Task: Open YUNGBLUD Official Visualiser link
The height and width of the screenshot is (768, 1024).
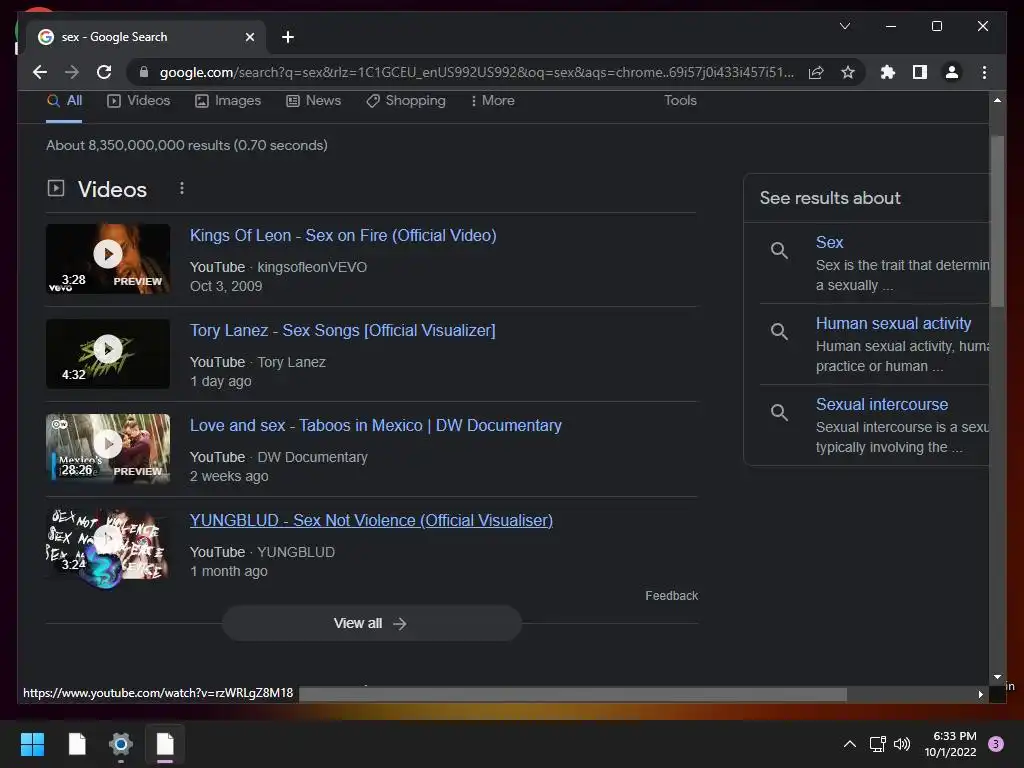Action: pyautogui.click(x=371, y=520)
